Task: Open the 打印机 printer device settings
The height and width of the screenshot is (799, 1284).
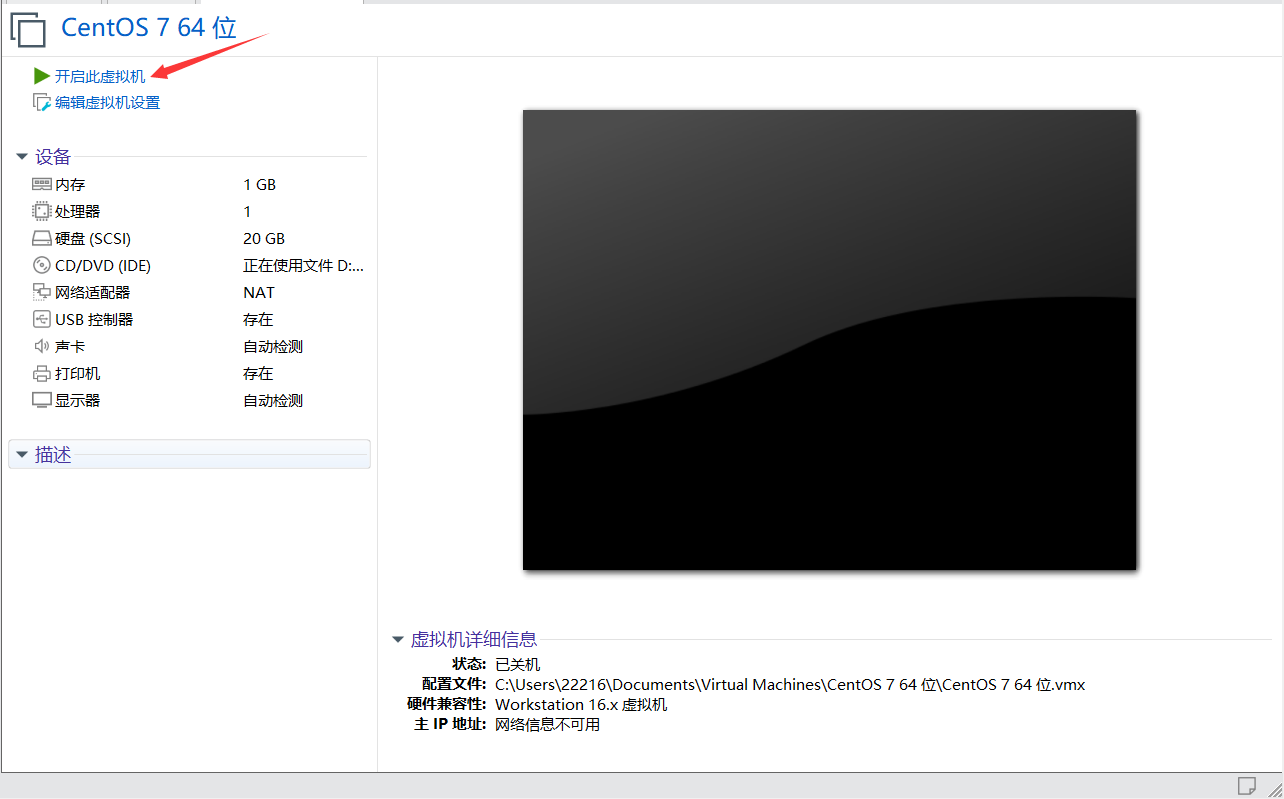Action: point(75,373)
